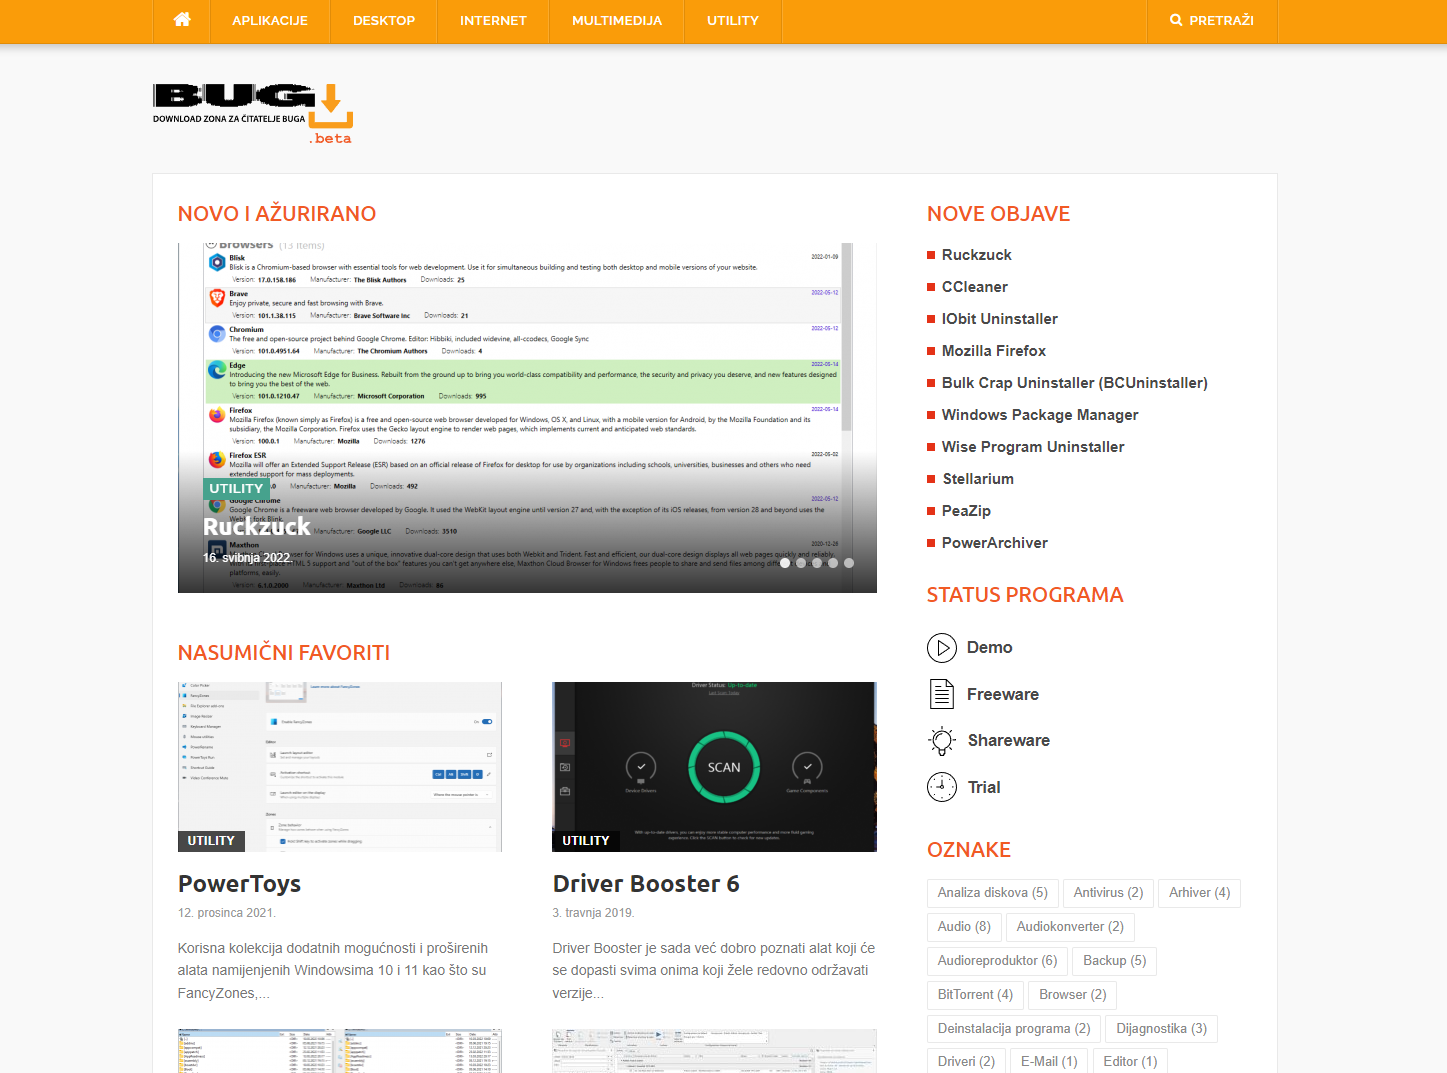The image size is (1447, 1073).
Task: Select the Driveri (2) tag
Action: (966, 1061)
